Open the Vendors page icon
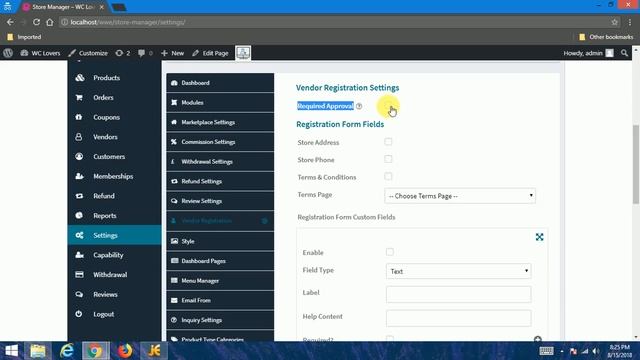The width and height of the screenshot is (640, 360). click(79, 137)
